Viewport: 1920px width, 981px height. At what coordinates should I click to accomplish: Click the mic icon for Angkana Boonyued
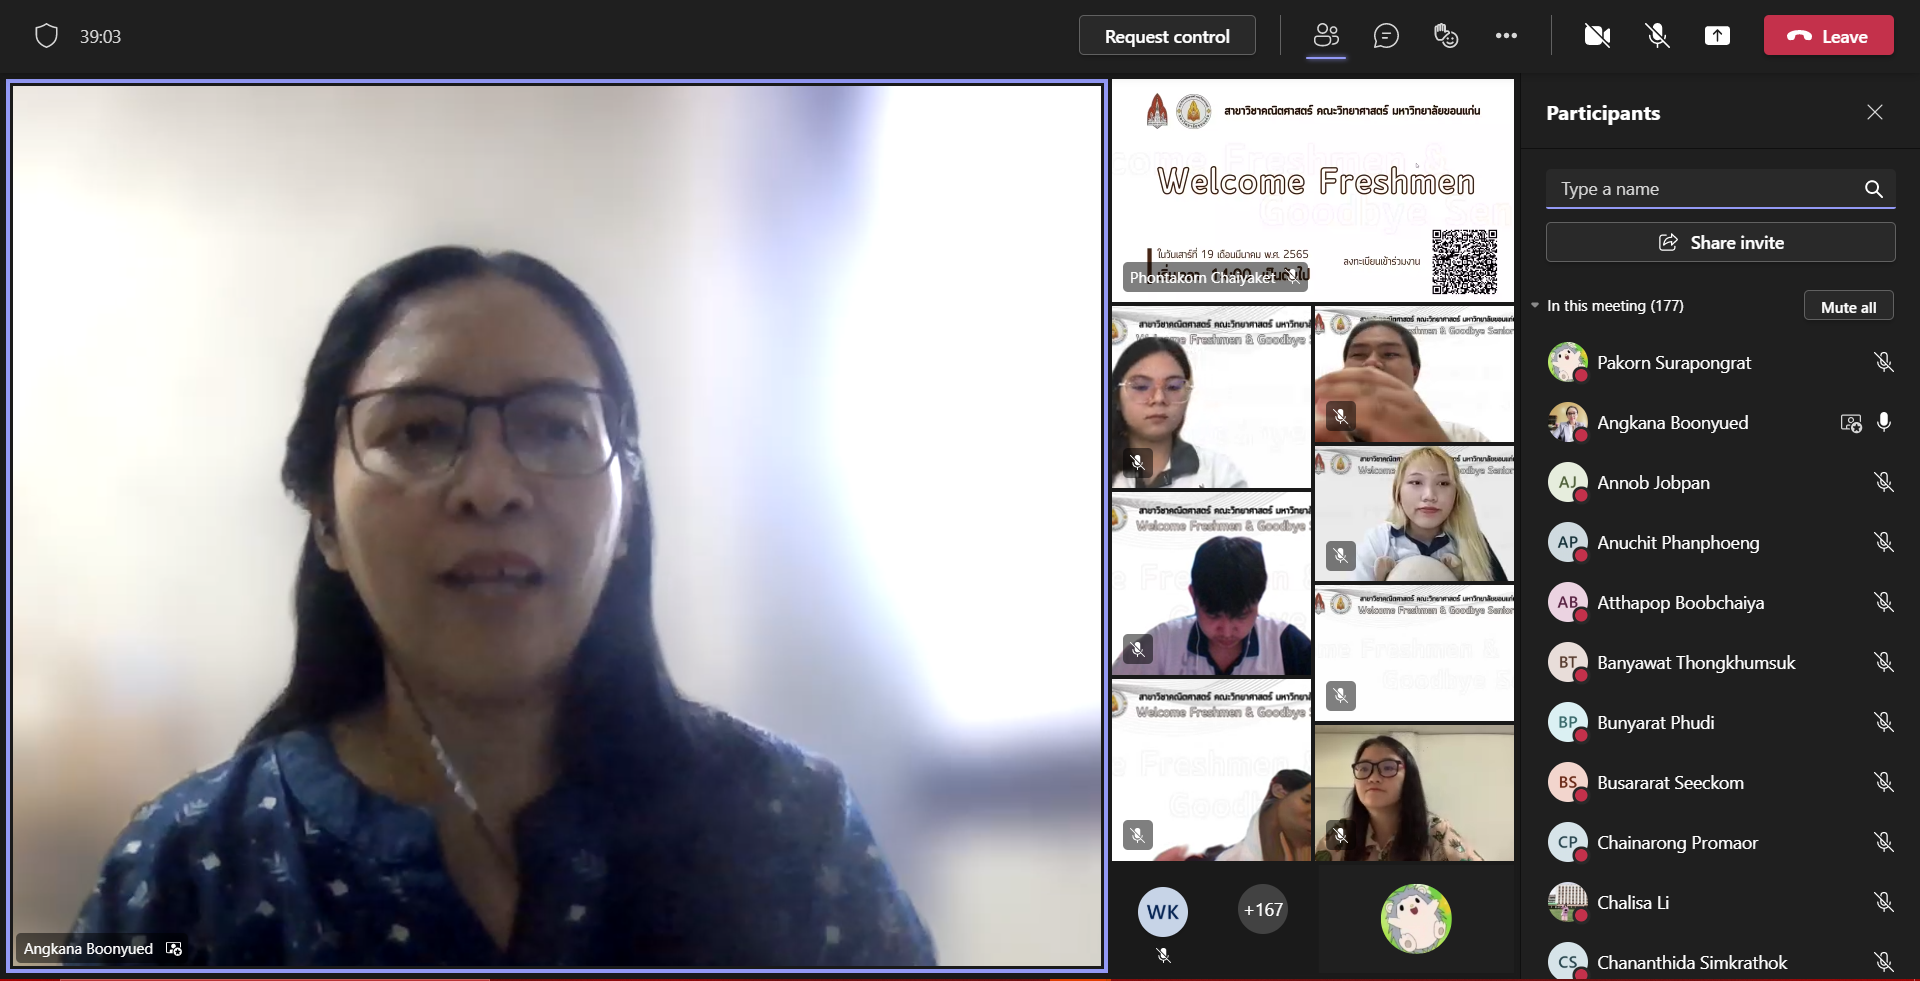[1884, 422]
